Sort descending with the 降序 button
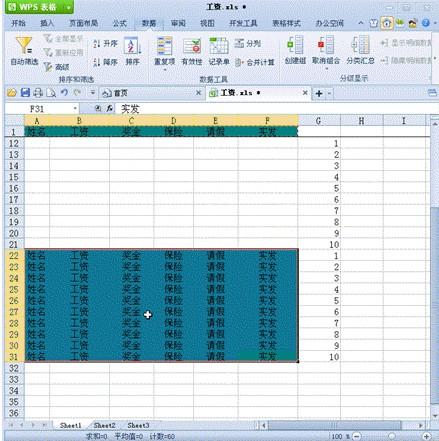Screen dimensions: 439x441 click(x=105, y=62)
